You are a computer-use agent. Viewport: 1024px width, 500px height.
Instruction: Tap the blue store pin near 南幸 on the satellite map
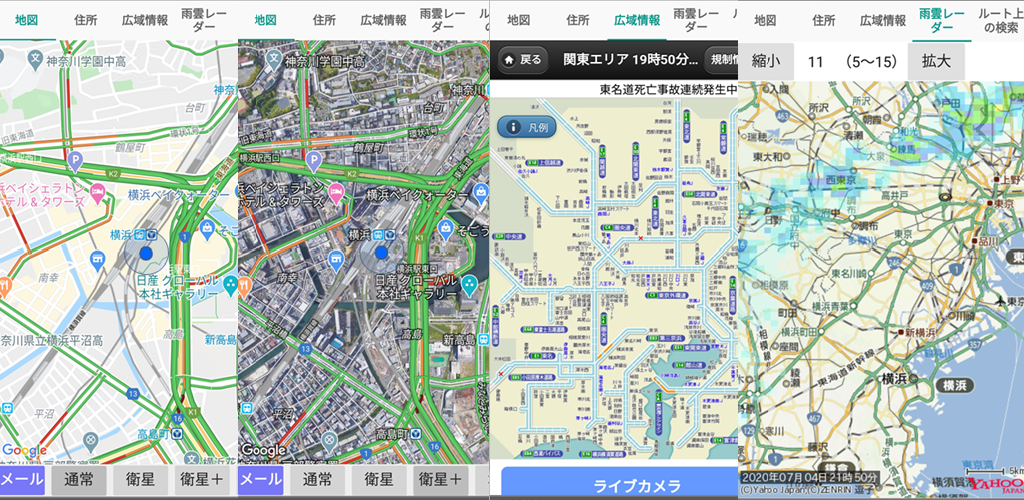[x=336, y=260]
